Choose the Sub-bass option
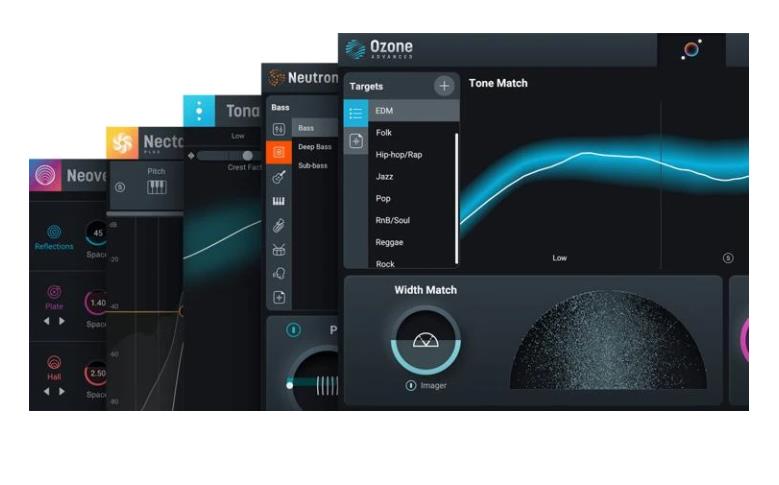The width and height of the screenshot is (779, 485). pos(314,164)
